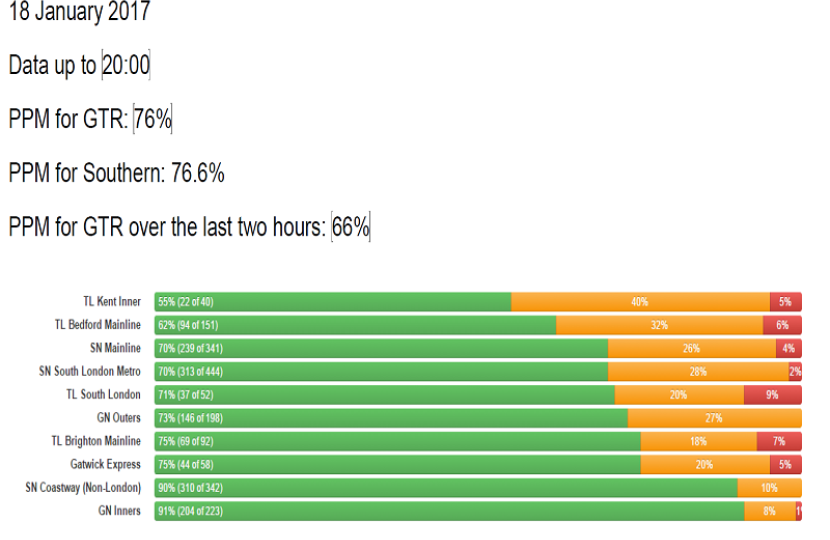The image size is (830, 540).
Task: Click the orange 27% GN Outers segment
Action: click(714, 418)
